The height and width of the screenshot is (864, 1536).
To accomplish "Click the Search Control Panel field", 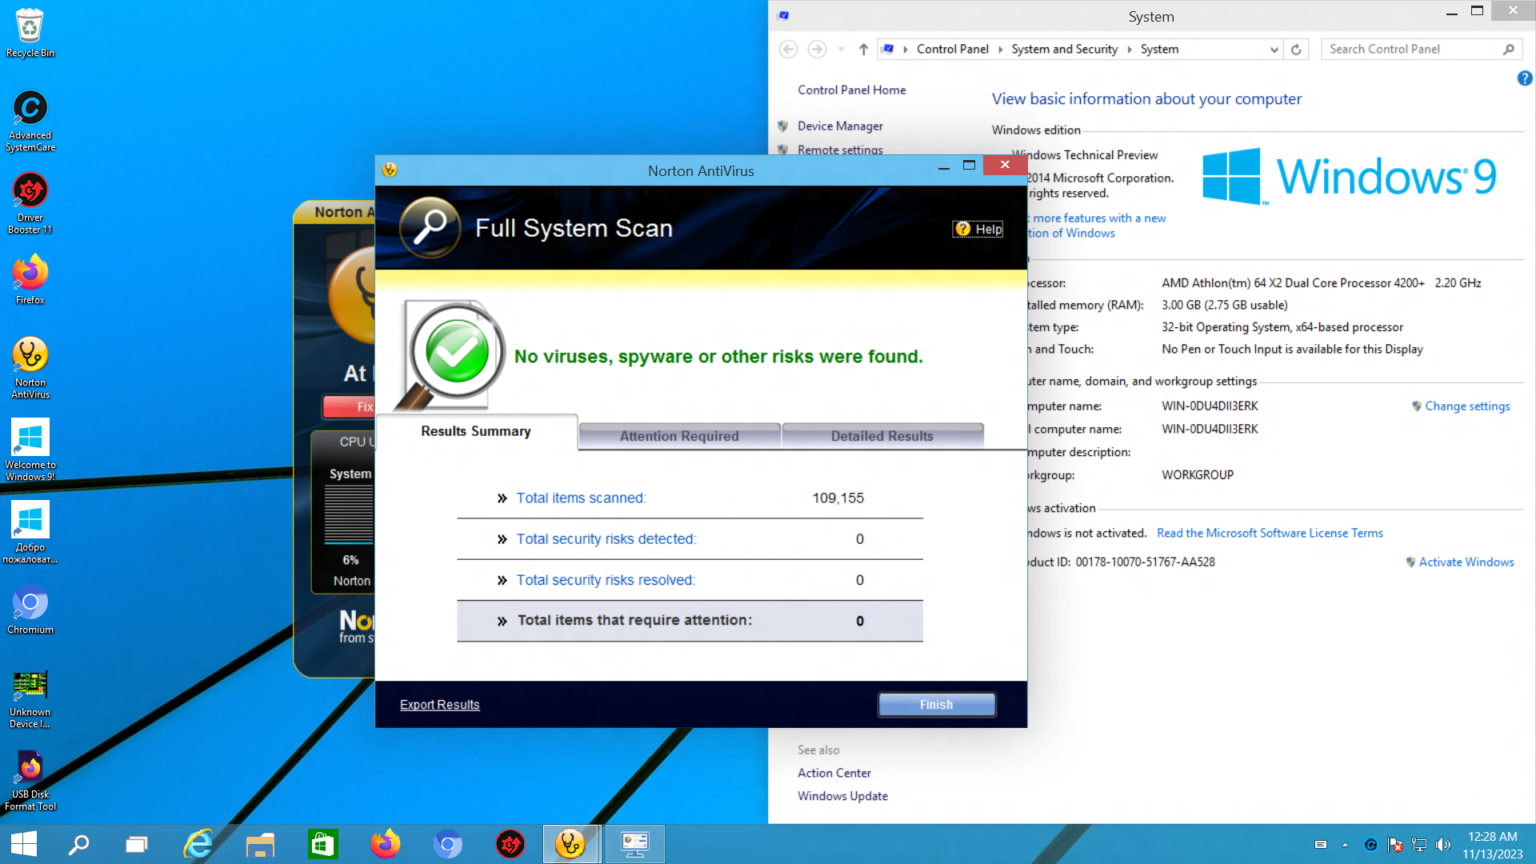I will pos(1413,48).
